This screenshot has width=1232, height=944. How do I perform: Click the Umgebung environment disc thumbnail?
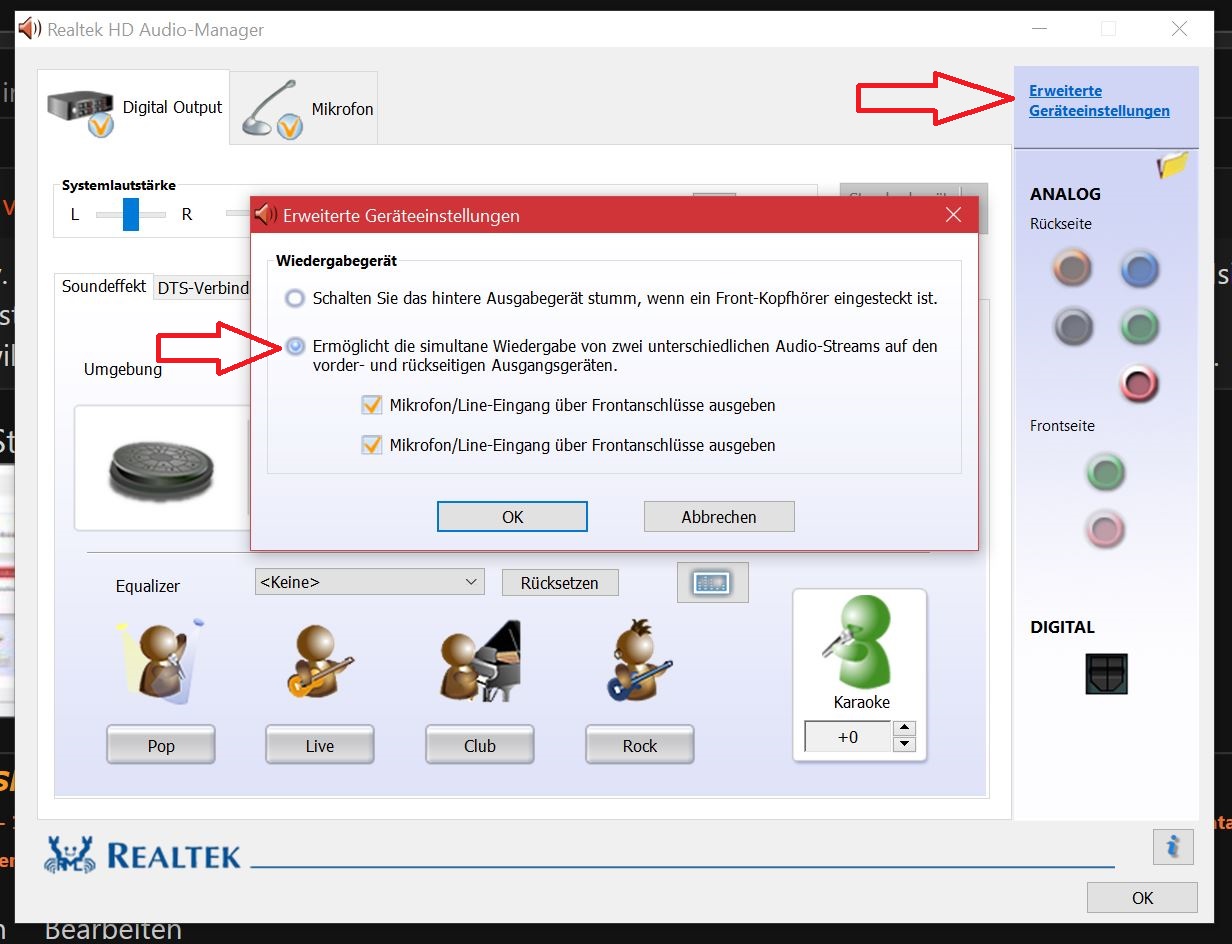pos(162,468)
